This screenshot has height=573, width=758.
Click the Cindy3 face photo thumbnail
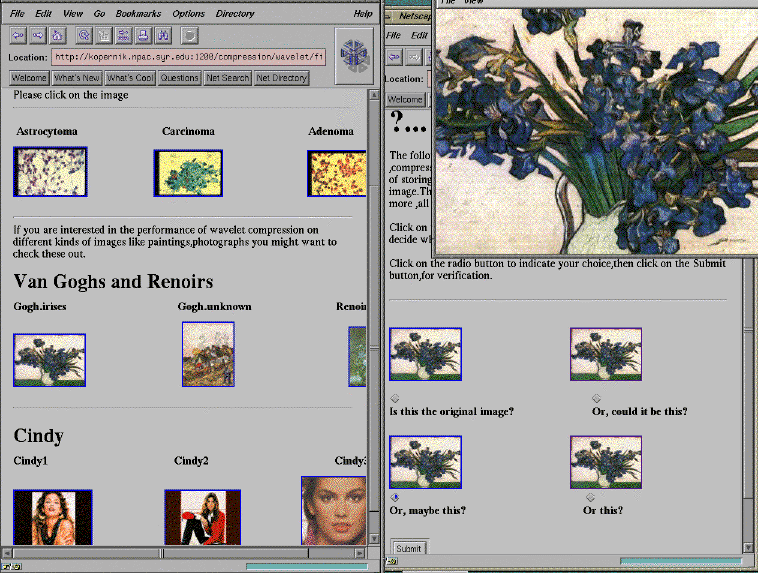coord(334,511)
